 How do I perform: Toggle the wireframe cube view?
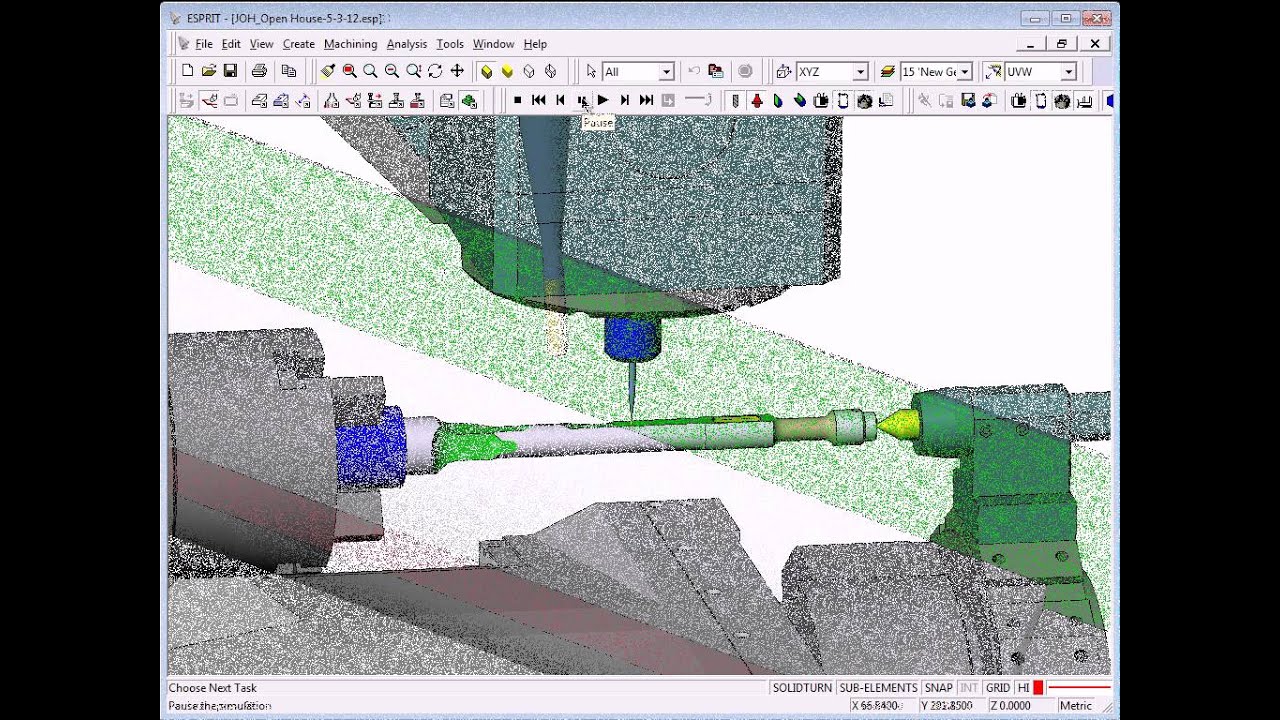tap(529, 71)
